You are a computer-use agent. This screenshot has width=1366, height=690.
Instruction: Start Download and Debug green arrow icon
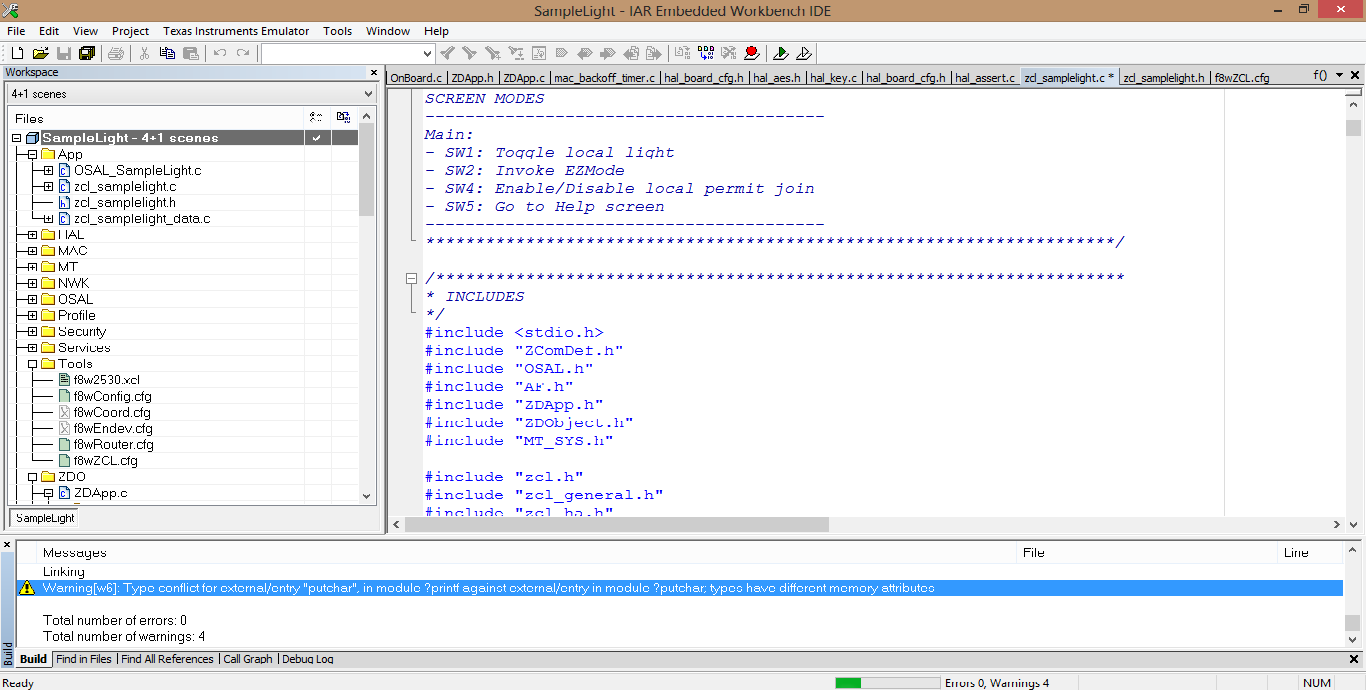coord(781,53)
